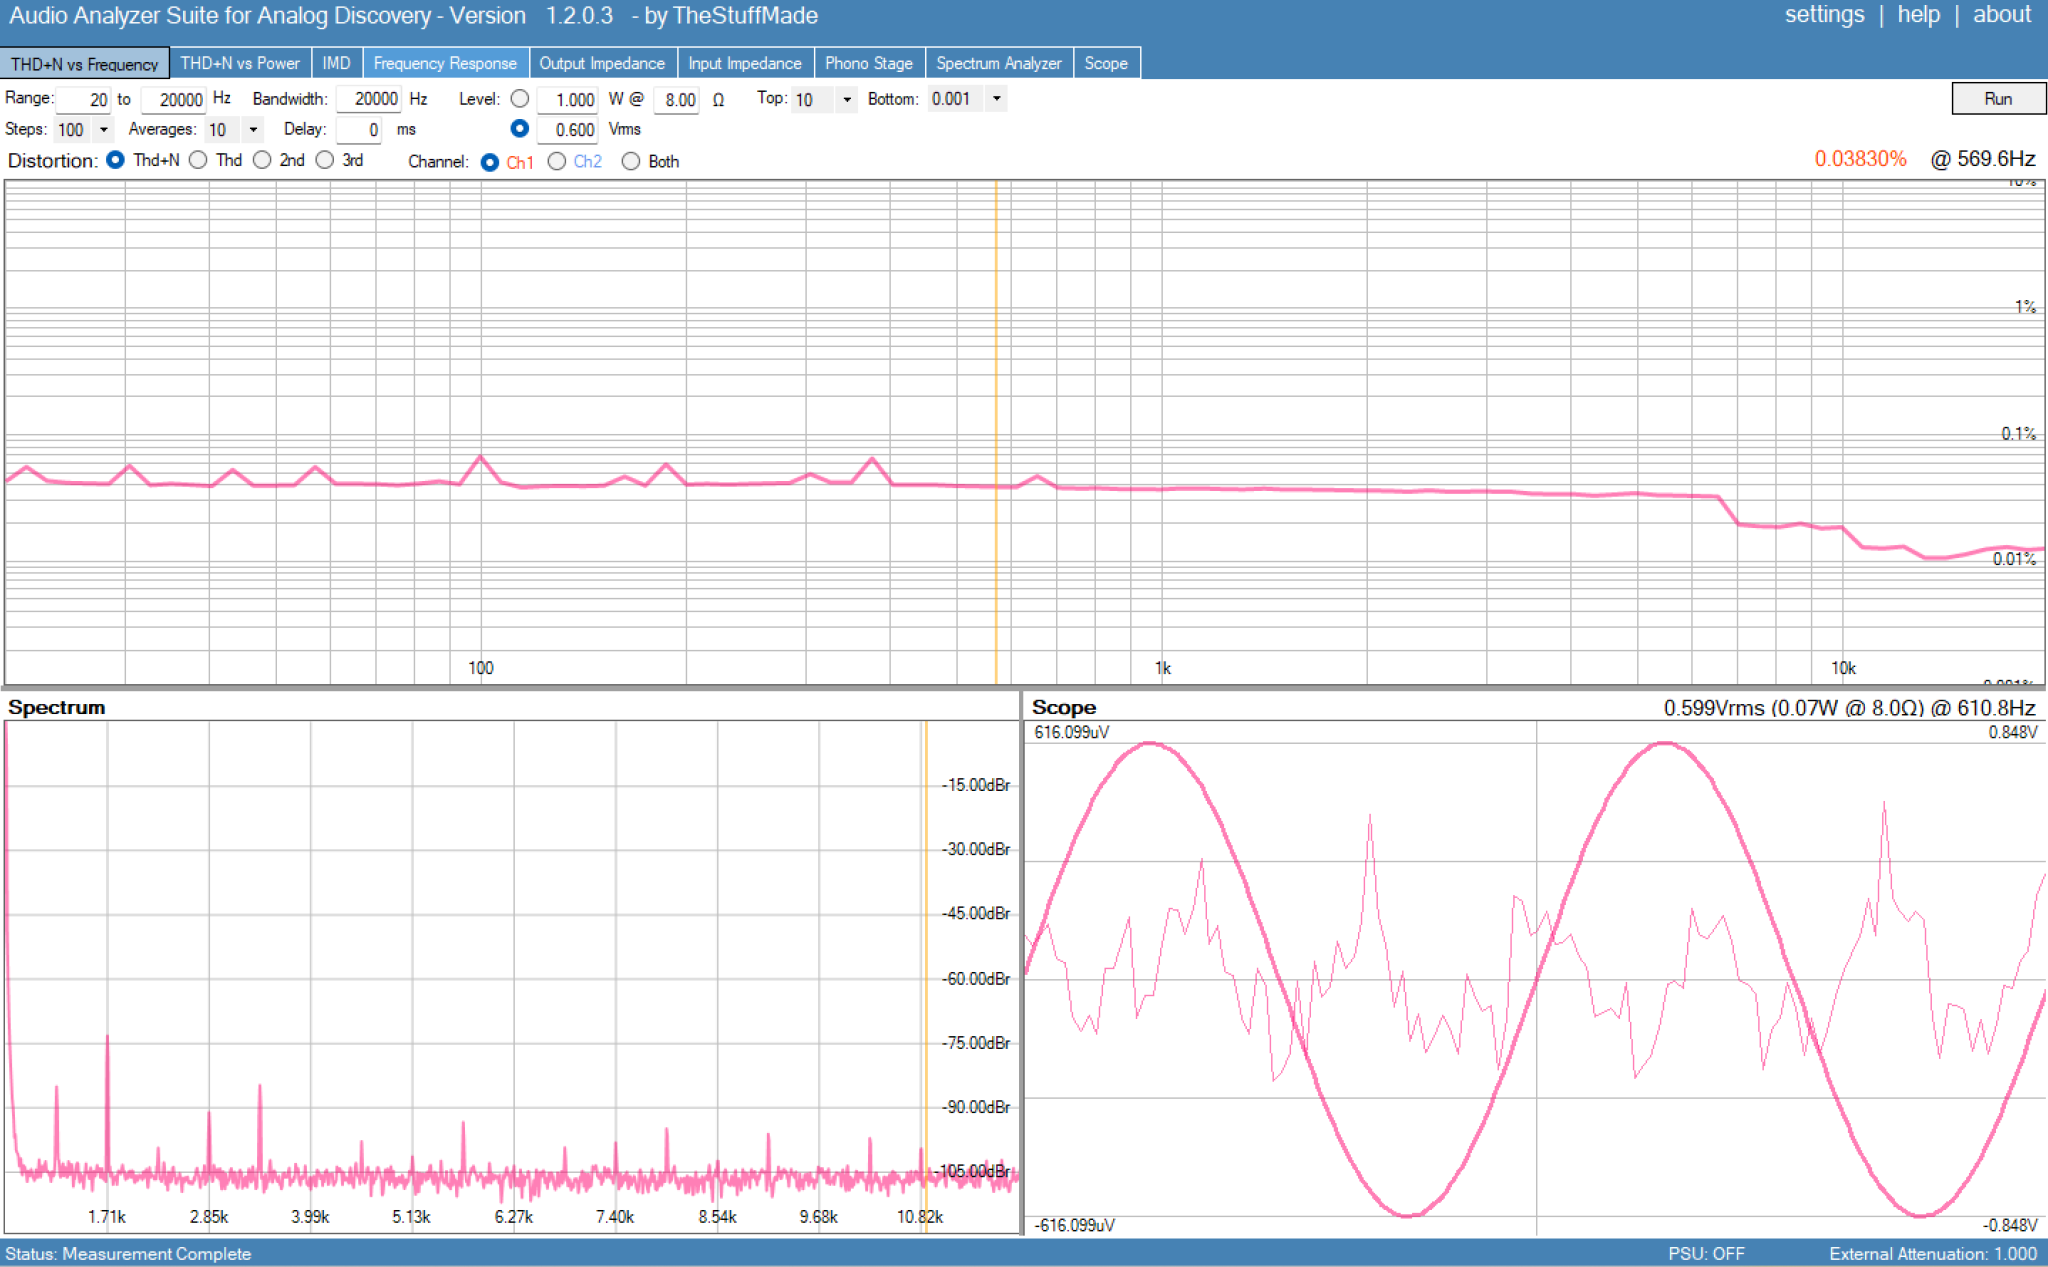Click the 616.099uV scope scale label
2048x1267 pixels.
click(1071, 732)
